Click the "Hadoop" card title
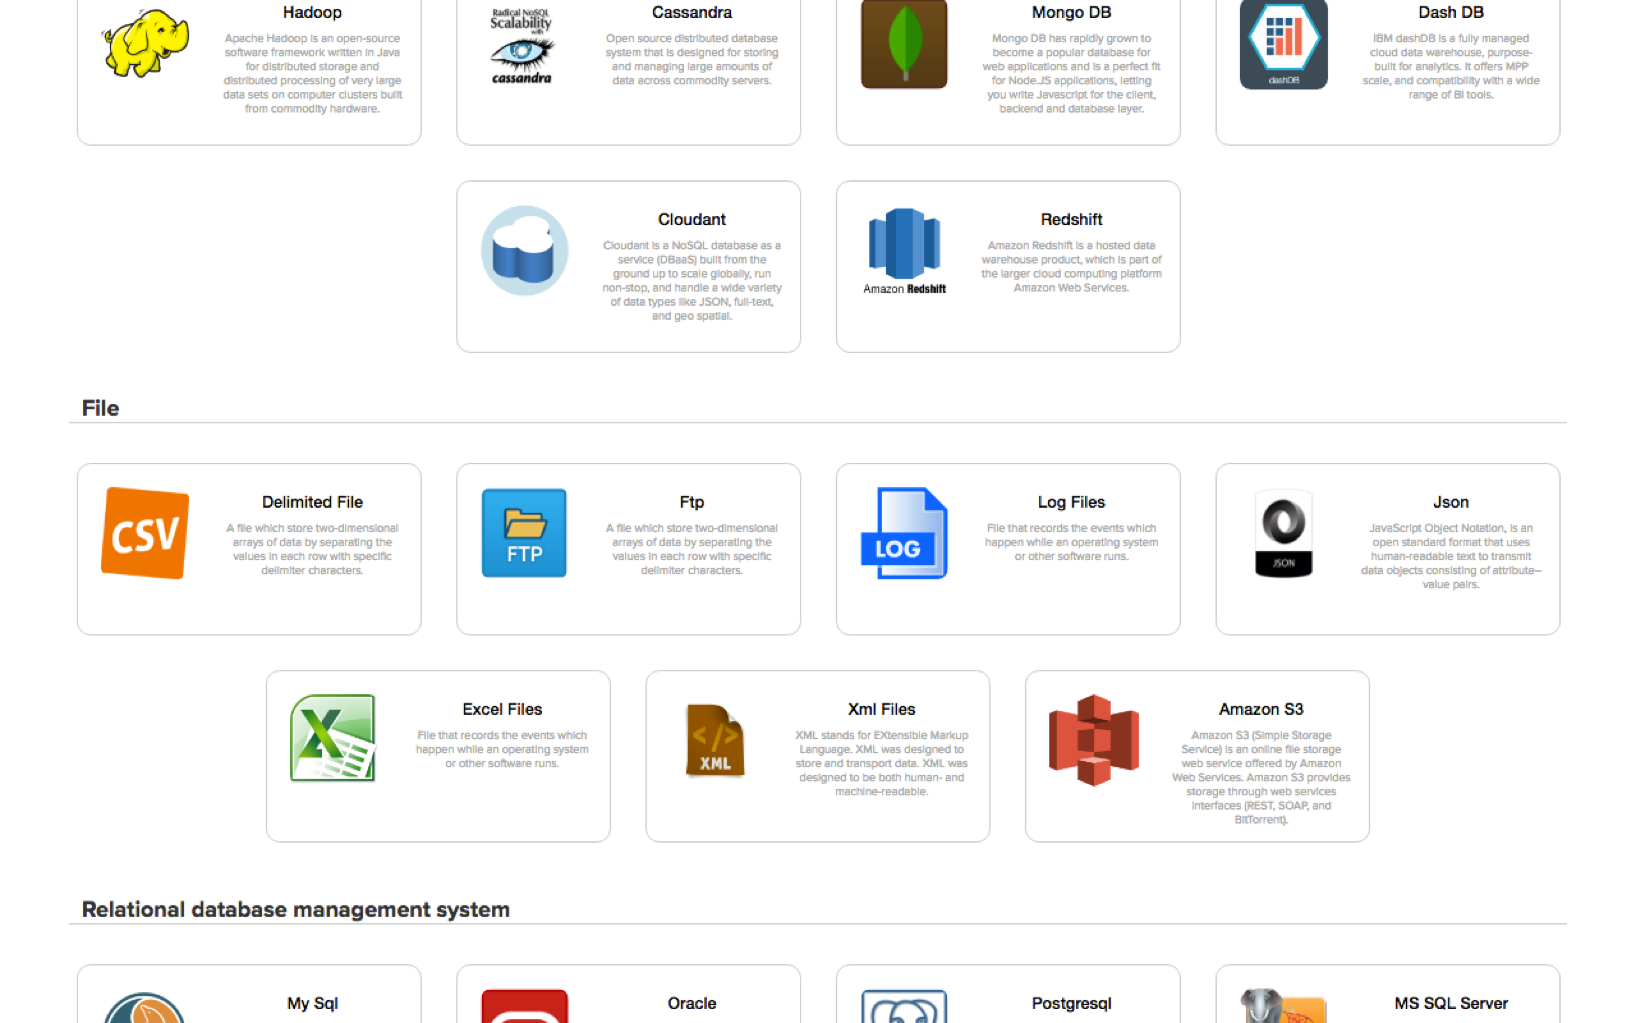The height and width of the screenshot is (1023, 1636). (312, 12)
